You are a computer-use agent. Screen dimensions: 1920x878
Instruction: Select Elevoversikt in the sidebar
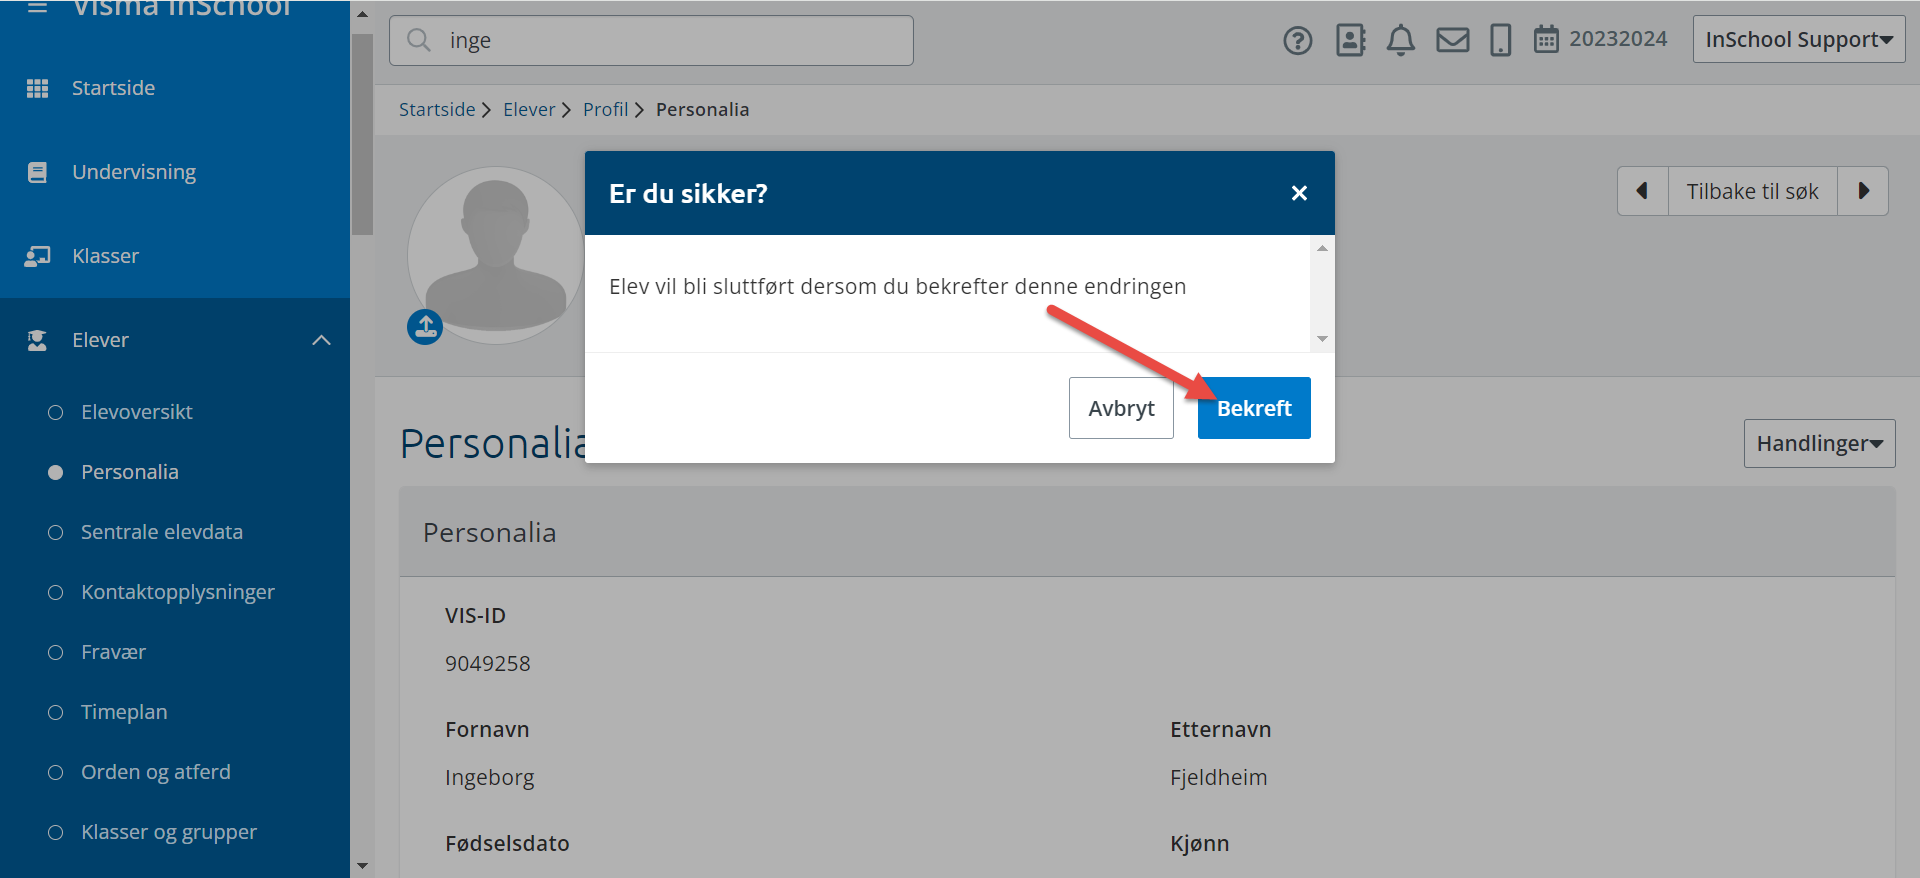[137, 412]
